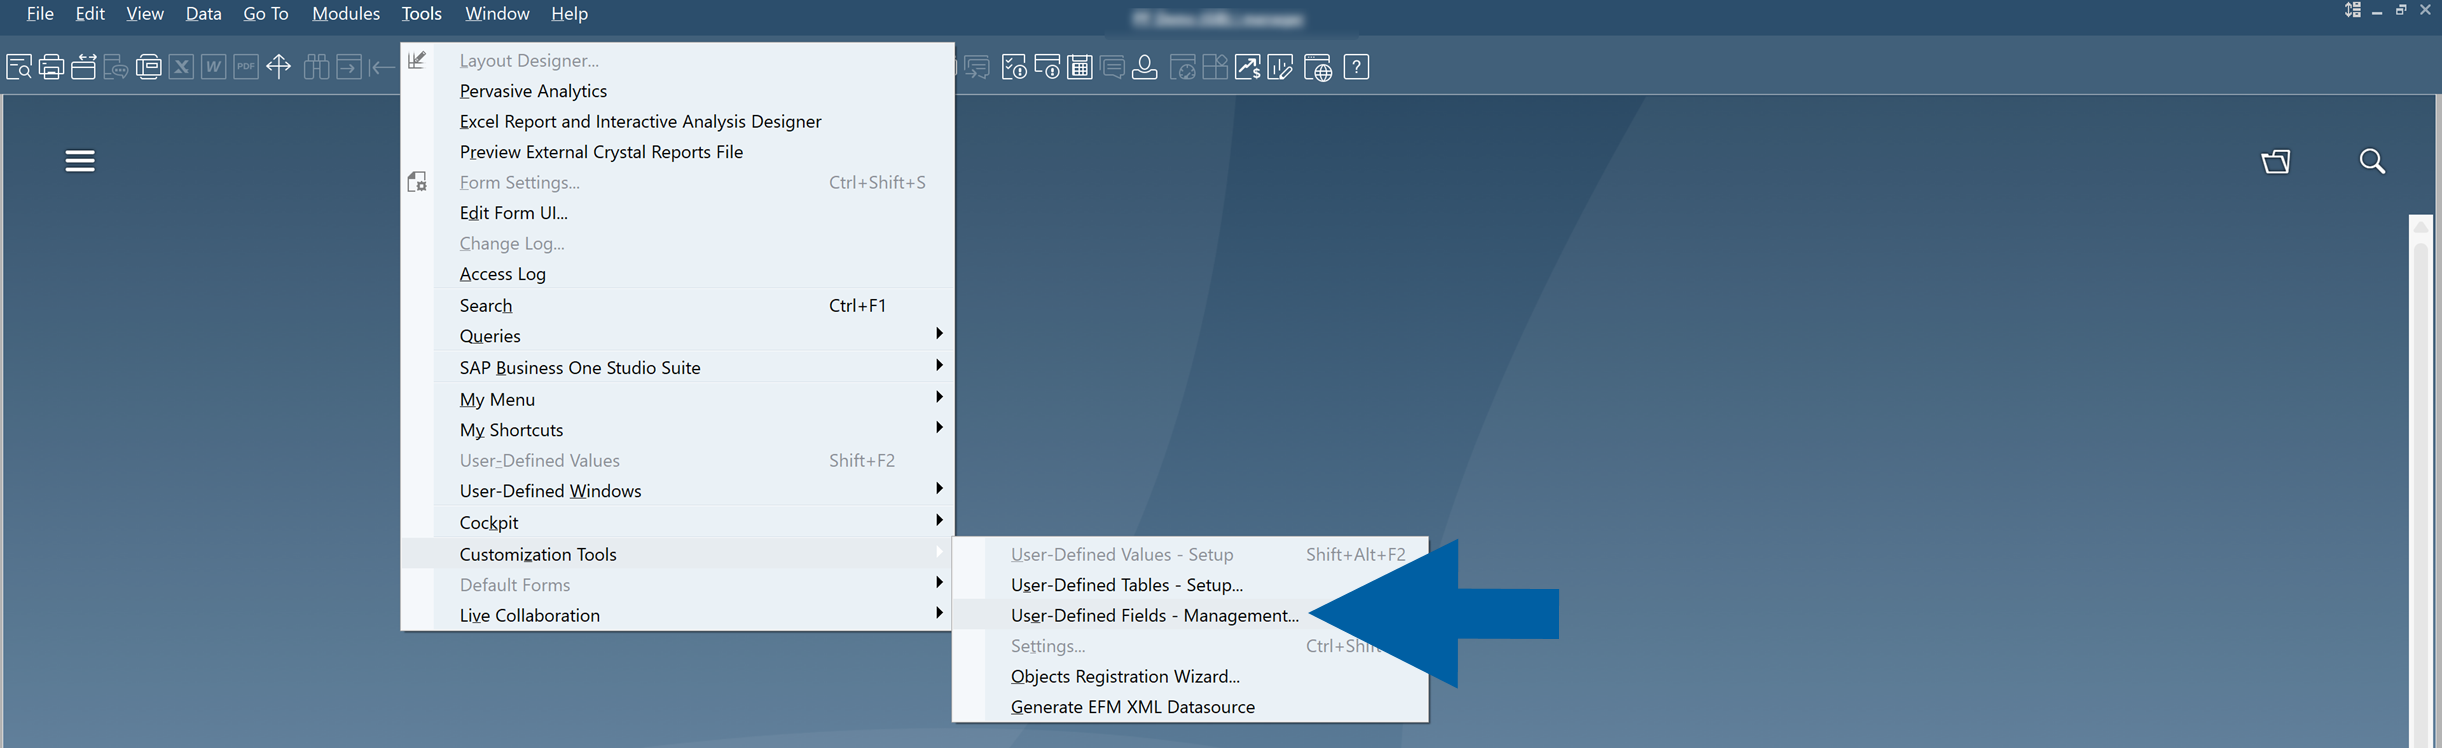The image size is (2442, 749).
Task: Click the chat bubbles with arrow toolbar icon
Action: [x=977, y=67]
